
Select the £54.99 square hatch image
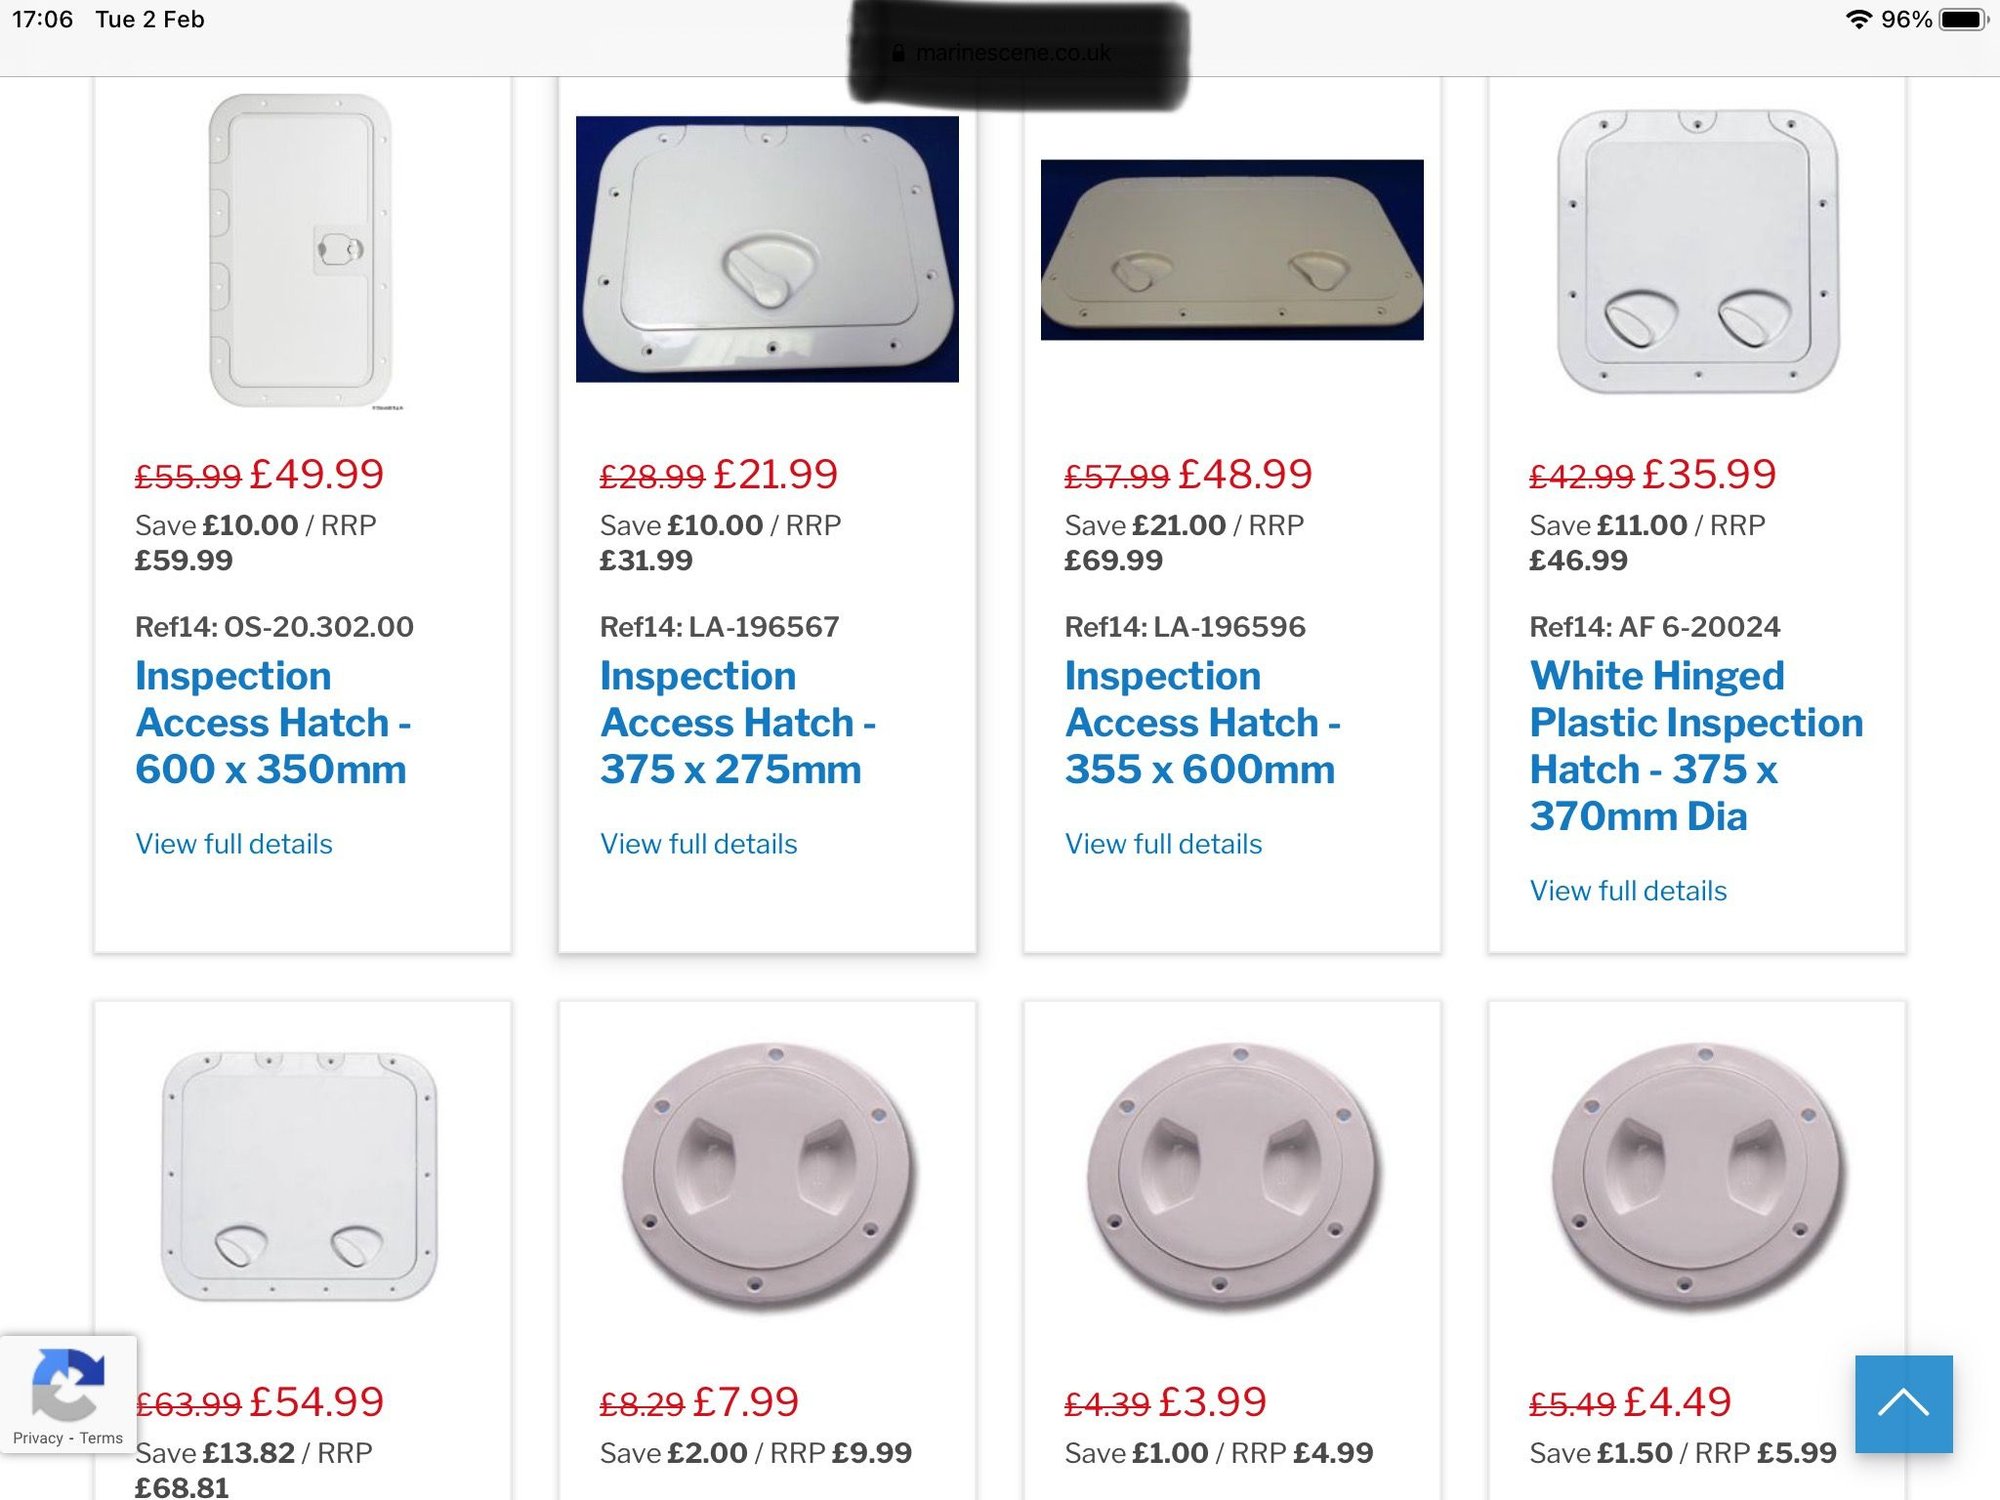click(299, 1175)
